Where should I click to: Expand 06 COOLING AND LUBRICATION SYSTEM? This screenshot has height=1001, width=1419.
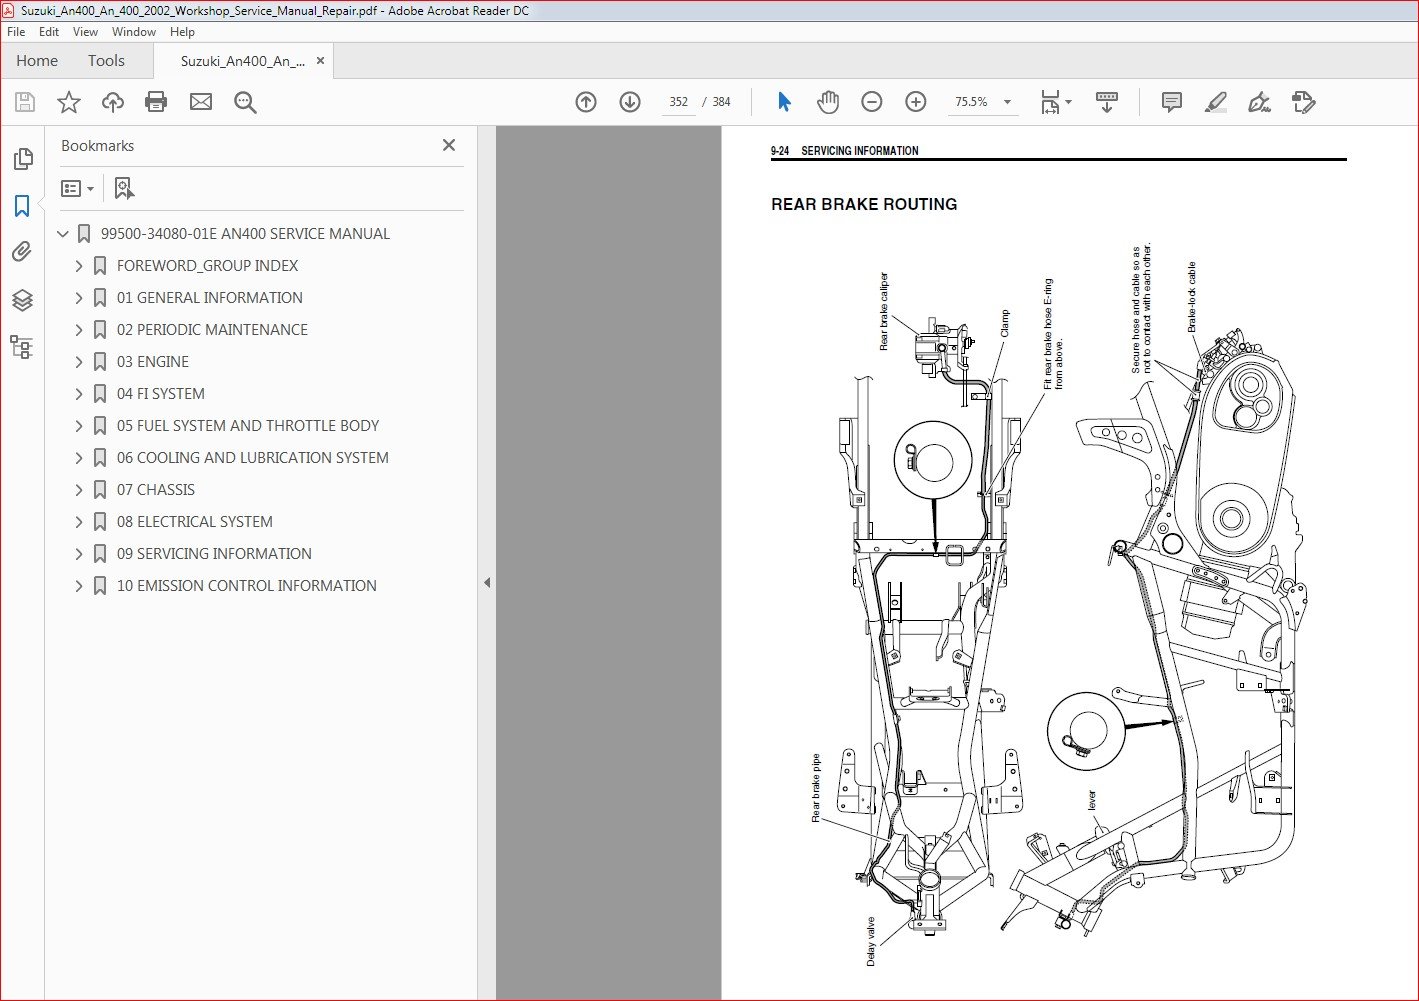(x=79, y=458)
